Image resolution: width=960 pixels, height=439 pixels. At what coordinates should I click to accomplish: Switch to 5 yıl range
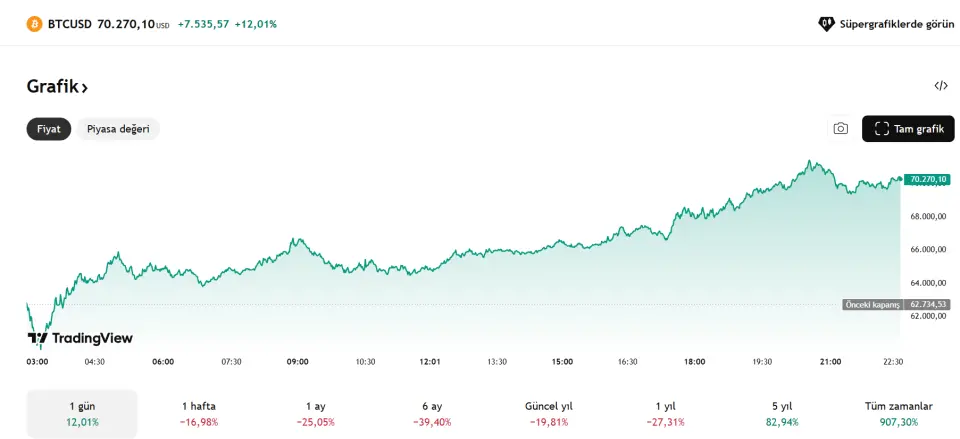pyautogui.click(x=782, y=414)
